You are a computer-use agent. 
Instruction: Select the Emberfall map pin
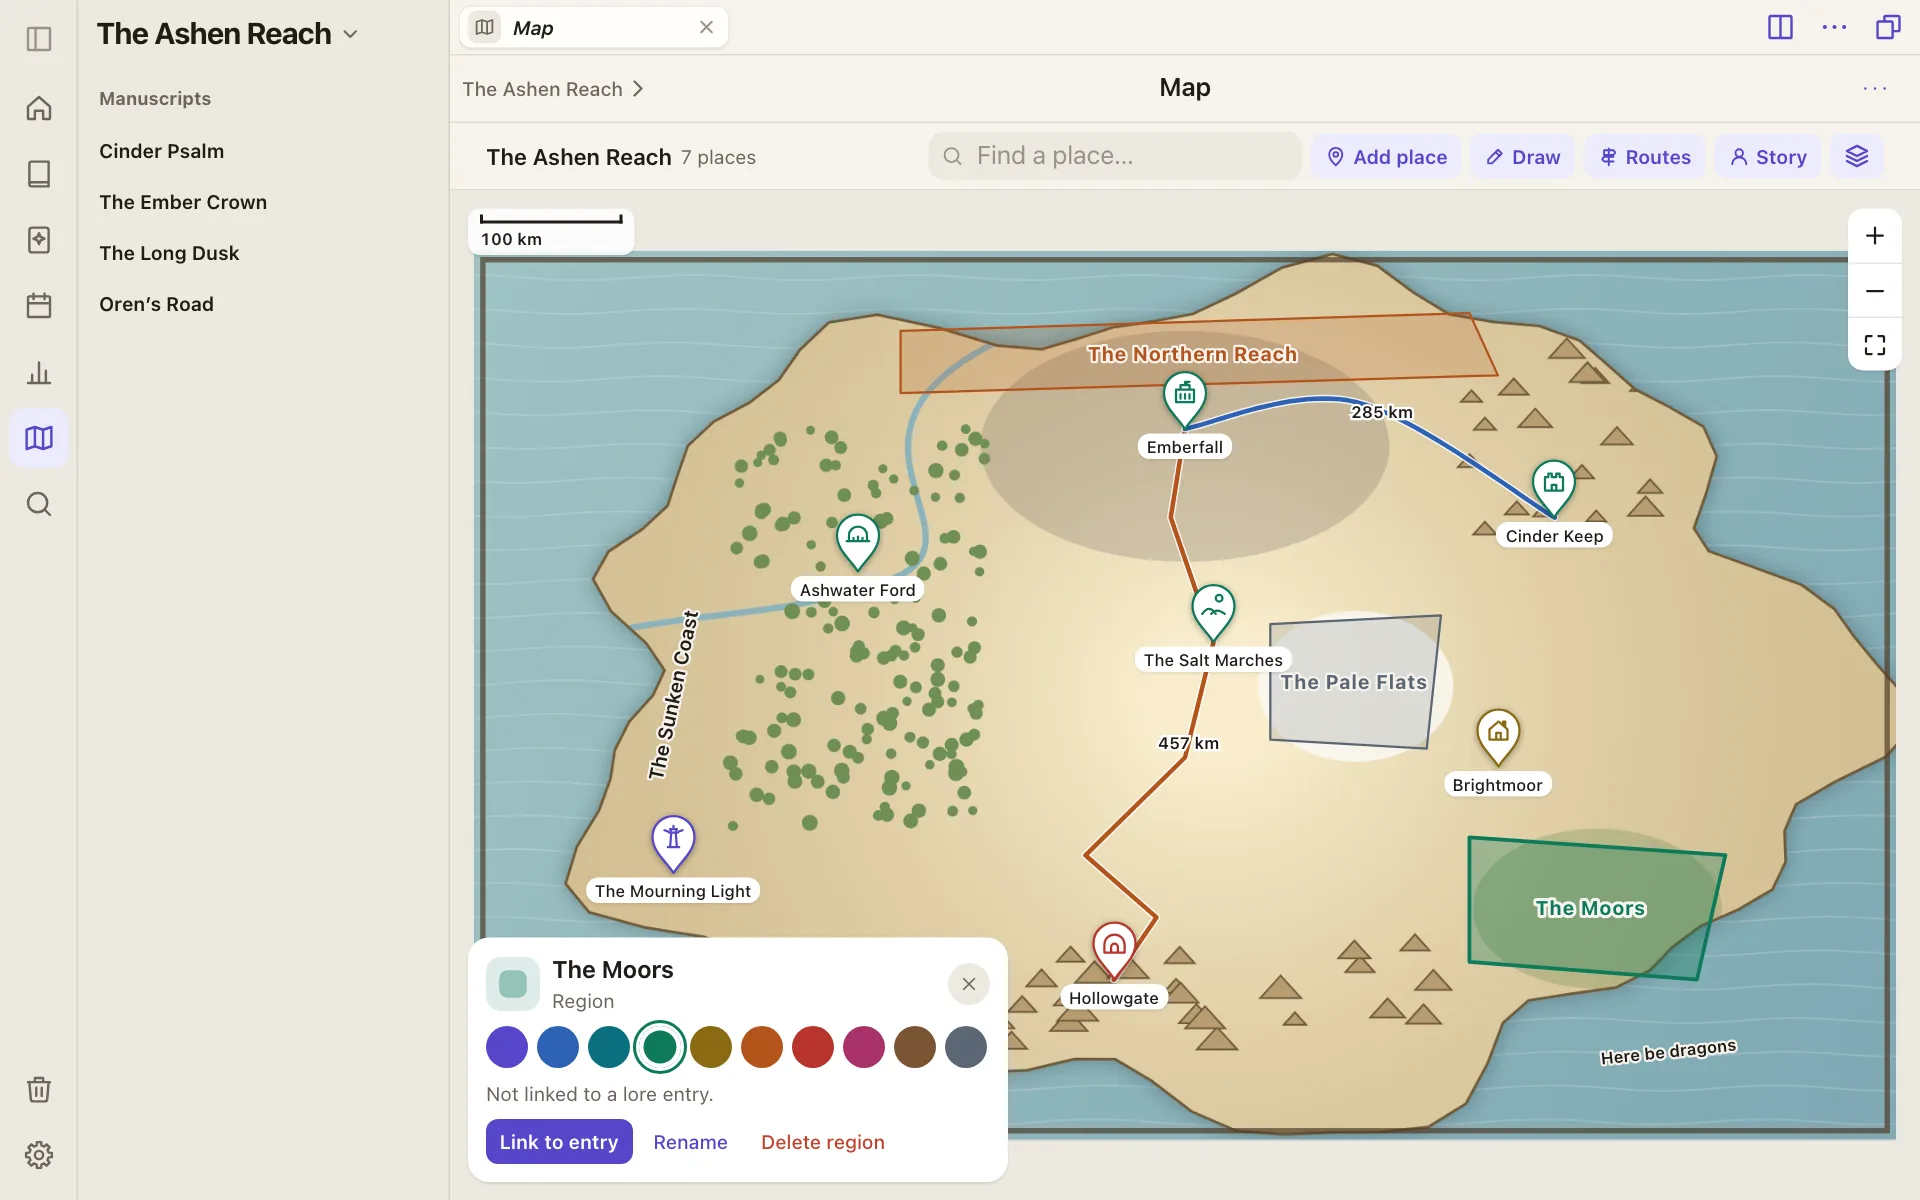[x=1185, y=399]
